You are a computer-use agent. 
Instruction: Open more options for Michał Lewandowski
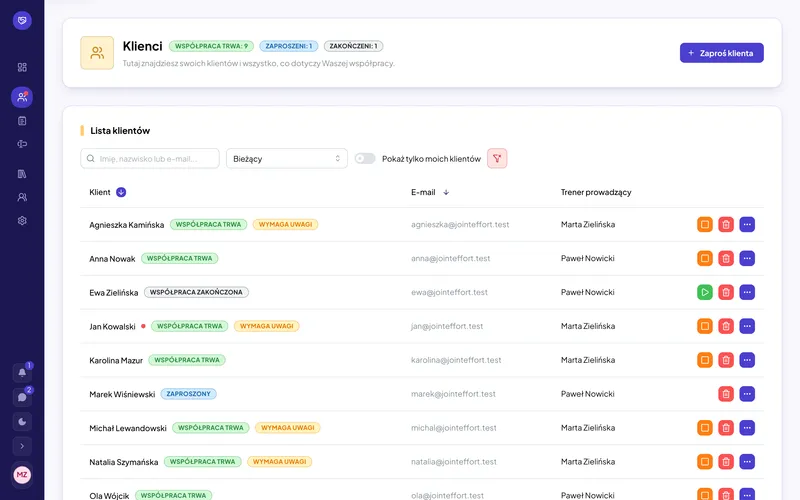[x=747, y=428]
